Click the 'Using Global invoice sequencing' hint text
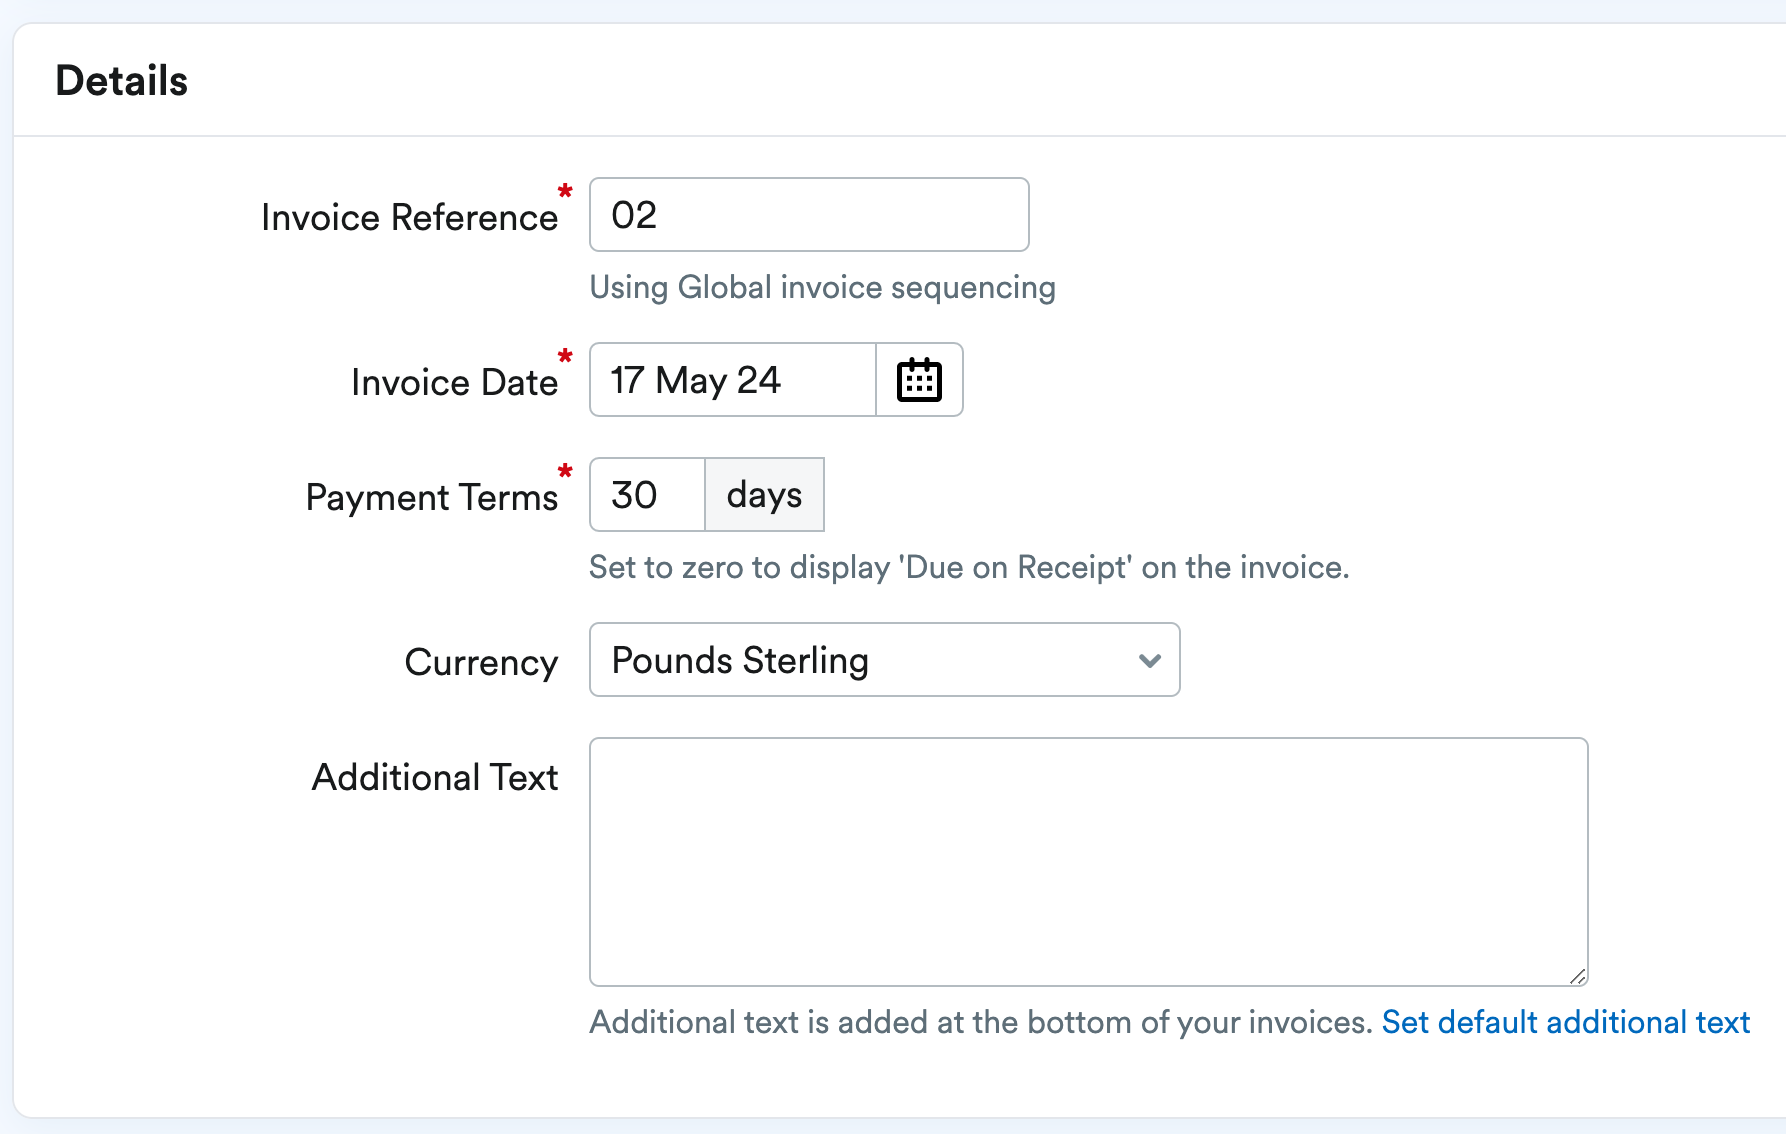 tap(822, 288)
